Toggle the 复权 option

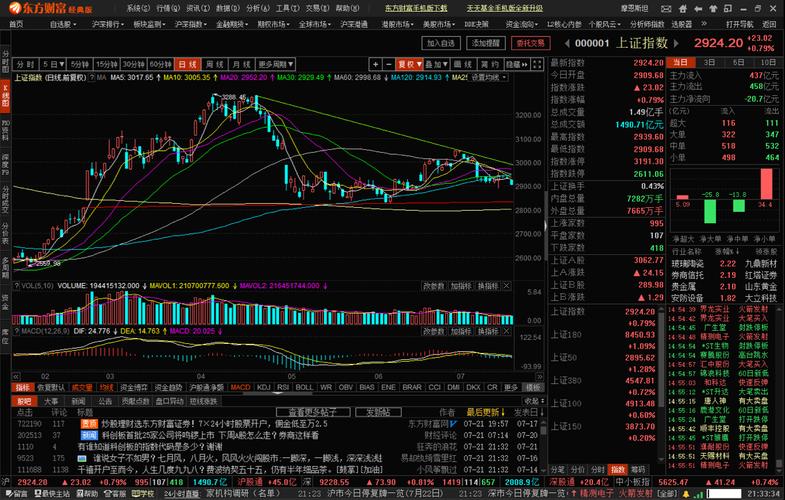pyautogui.click(x=409, y=64)
